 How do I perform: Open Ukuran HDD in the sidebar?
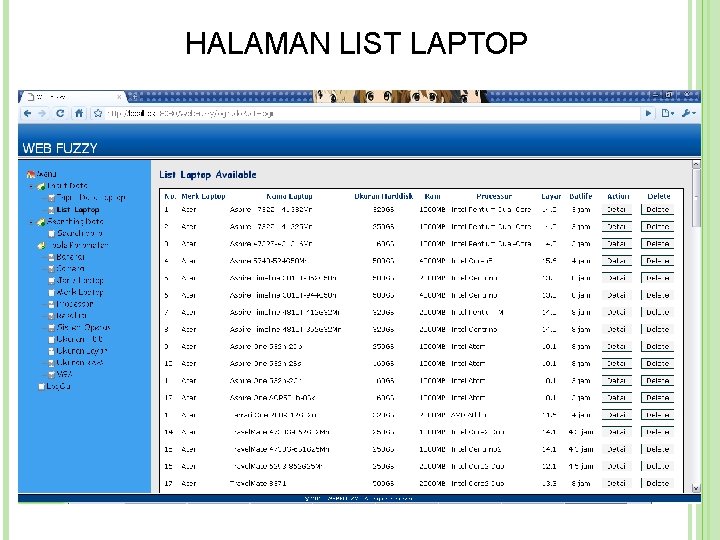(79, 339)
